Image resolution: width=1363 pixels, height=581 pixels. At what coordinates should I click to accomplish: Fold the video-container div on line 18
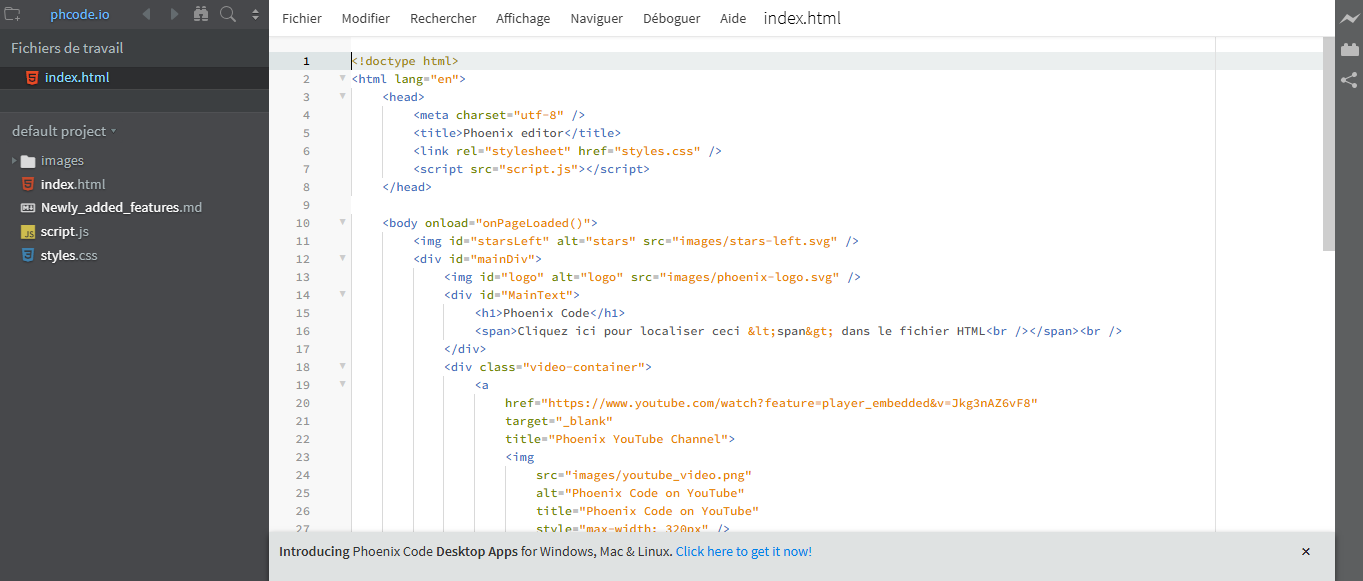pyautogui.click(x=342, y=366)
